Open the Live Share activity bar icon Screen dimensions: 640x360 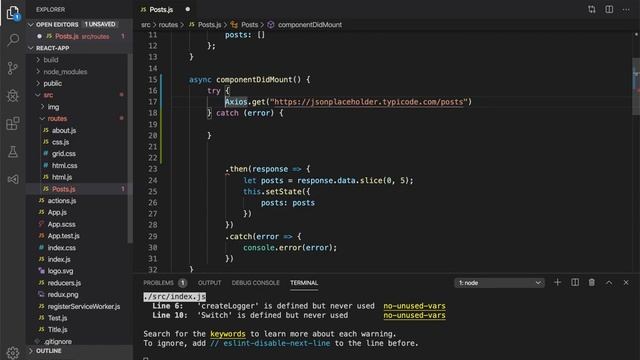pos(13,179)
